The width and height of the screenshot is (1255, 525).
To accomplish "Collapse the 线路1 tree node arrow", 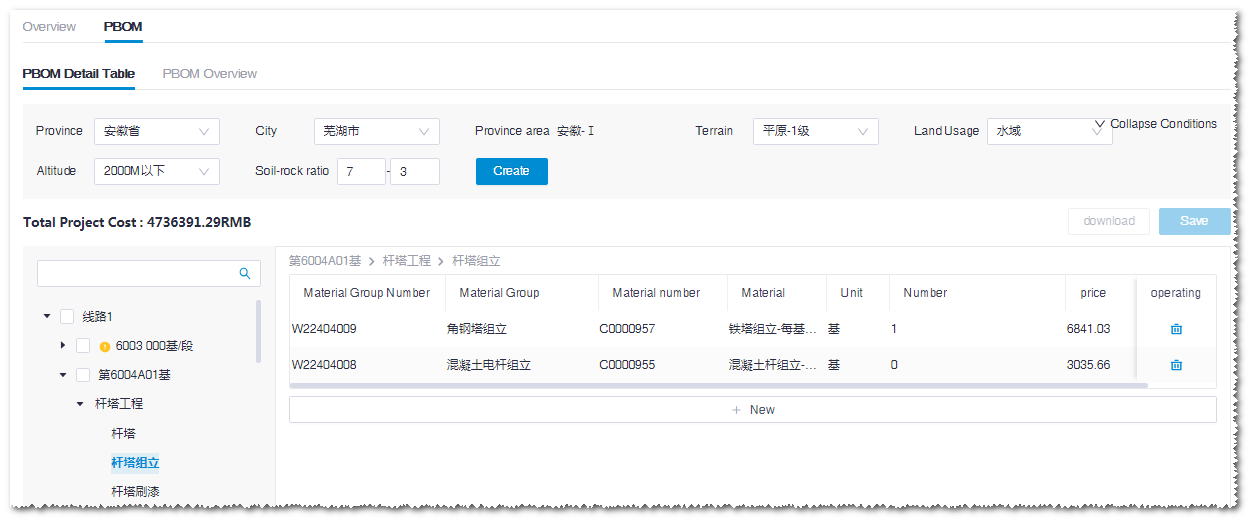I will tap(47, 317).
